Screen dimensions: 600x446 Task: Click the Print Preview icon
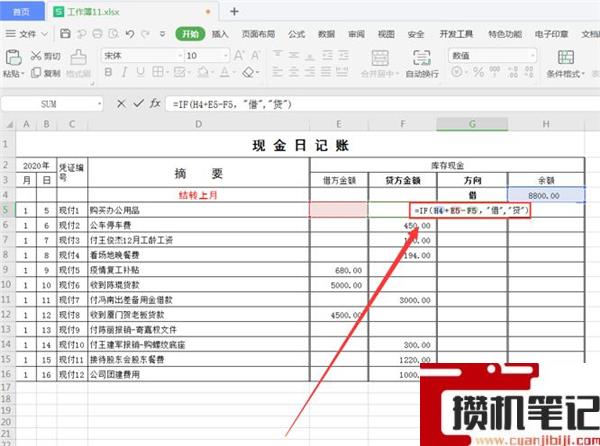[114, 34]
